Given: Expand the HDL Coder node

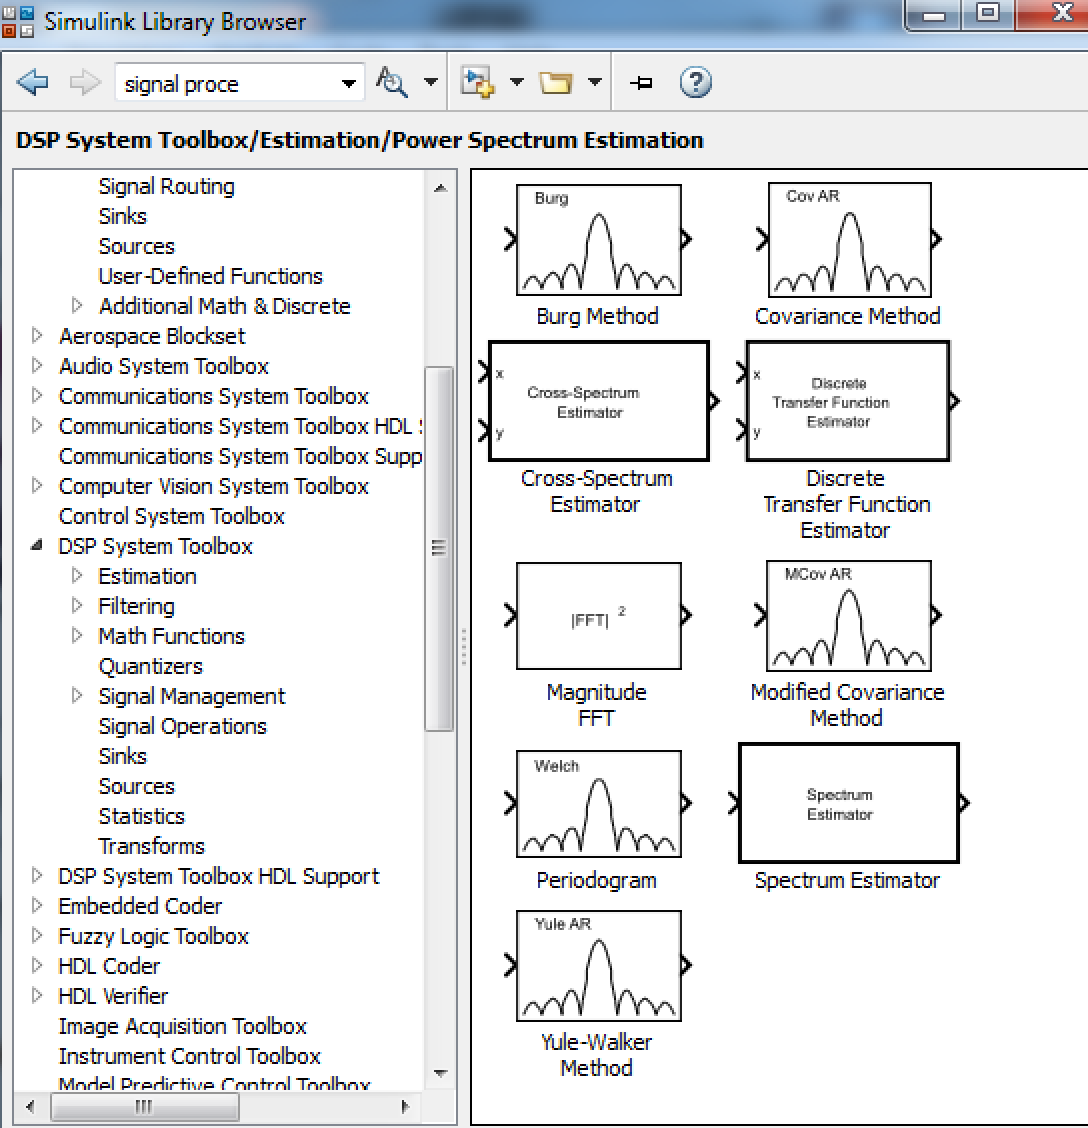Looking at the screenshot, I should (37, 965).
